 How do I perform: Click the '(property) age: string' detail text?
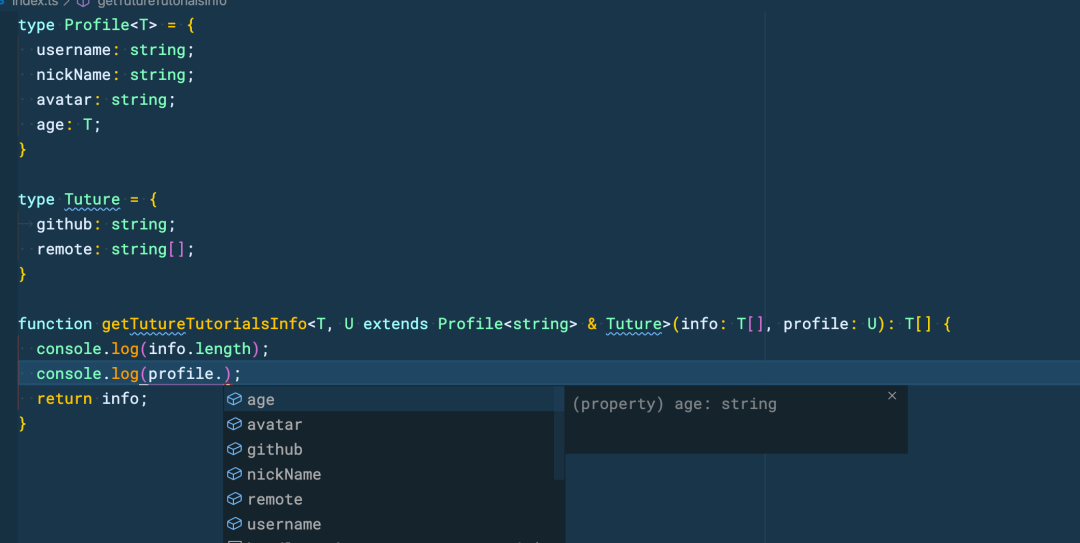(x=674, y=404)
